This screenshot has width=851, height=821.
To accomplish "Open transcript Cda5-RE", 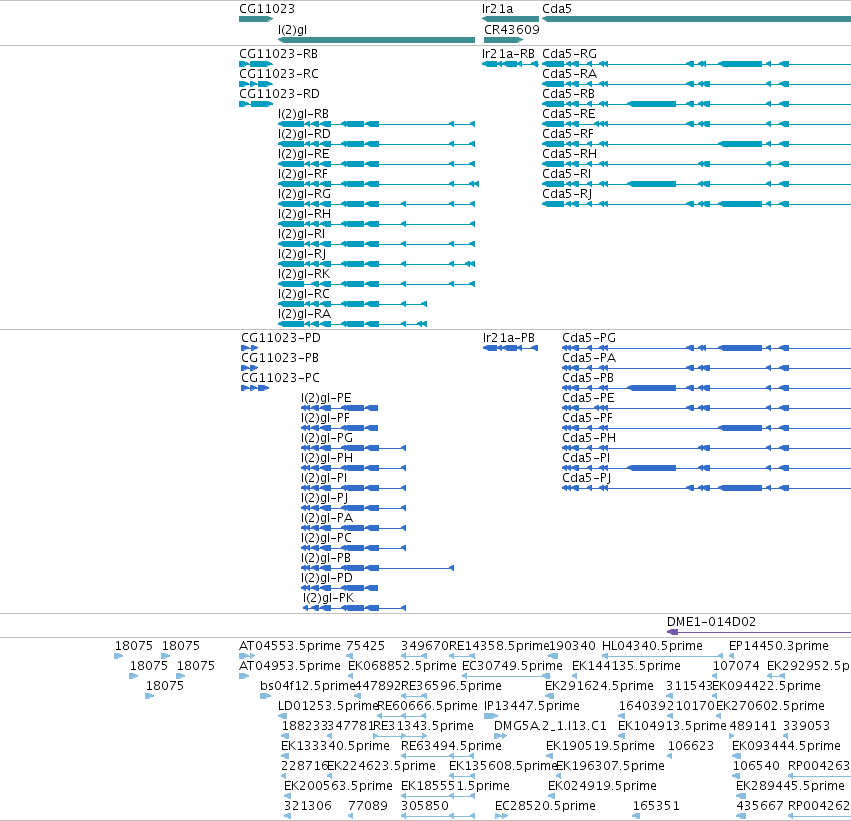I will 696,124.
